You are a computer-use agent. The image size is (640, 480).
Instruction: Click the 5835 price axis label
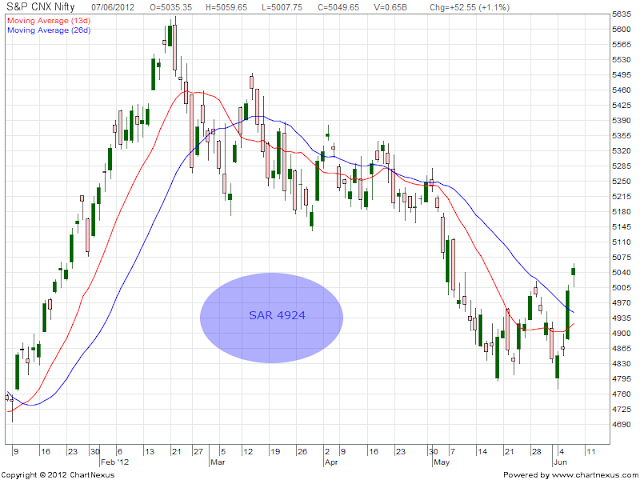pyautogui.click(x=622, y=14)
